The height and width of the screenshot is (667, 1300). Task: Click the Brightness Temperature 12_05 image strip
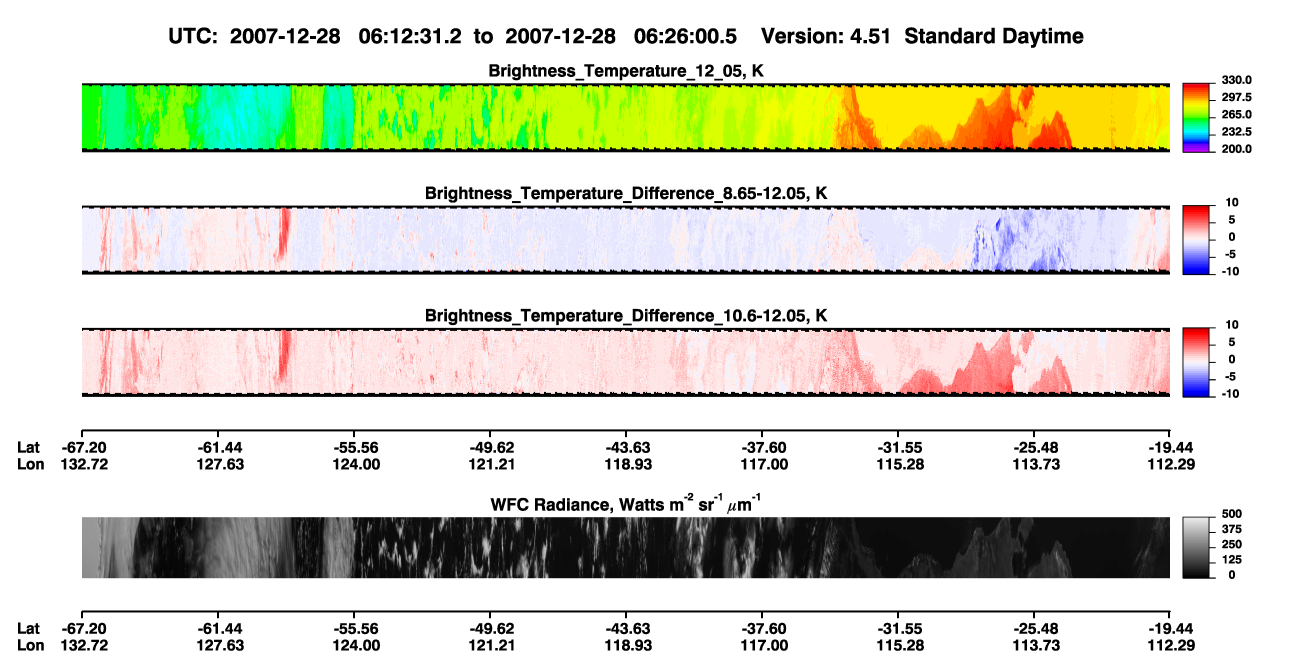626,117
